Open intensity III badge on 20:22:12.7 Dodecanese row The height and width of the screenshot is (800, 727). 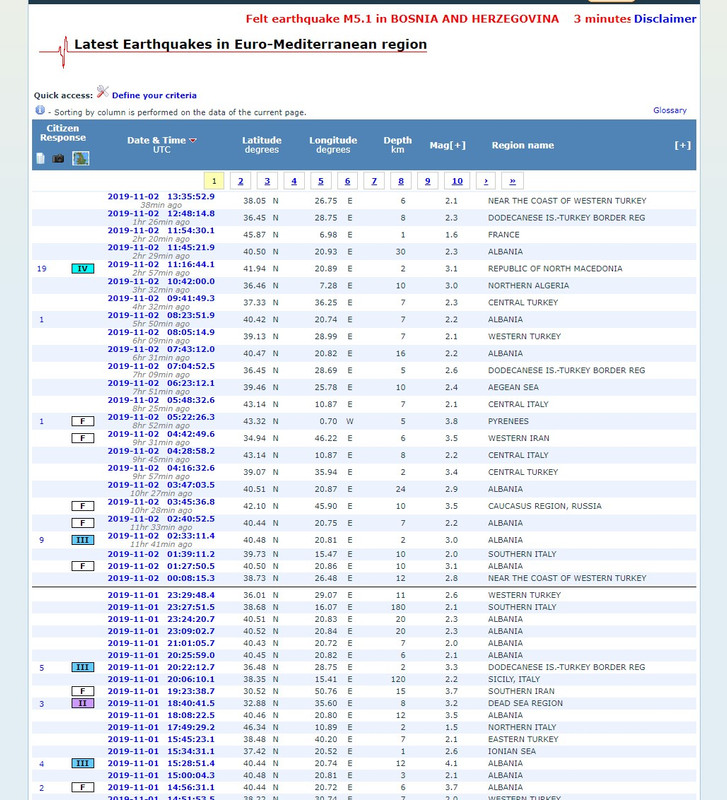[x=83, y=667]
